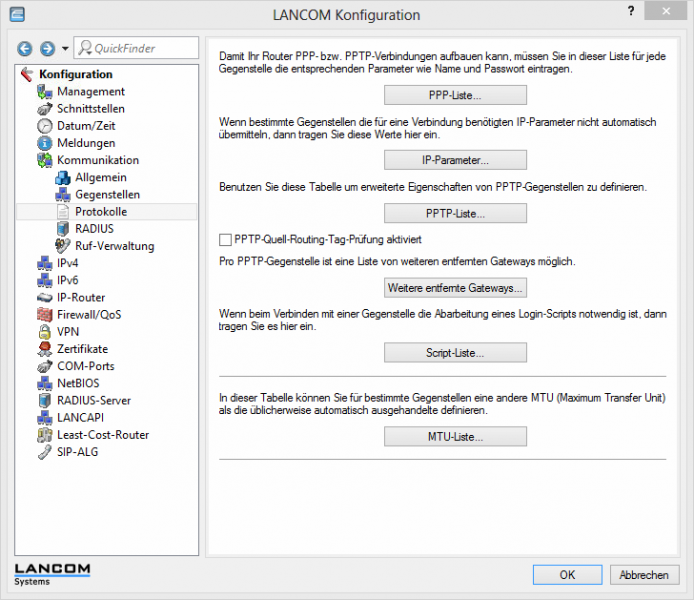The width and height of the screenshot is (694, 600).
Task: Click the back navigation arrow
Action: tap(25, 48)
